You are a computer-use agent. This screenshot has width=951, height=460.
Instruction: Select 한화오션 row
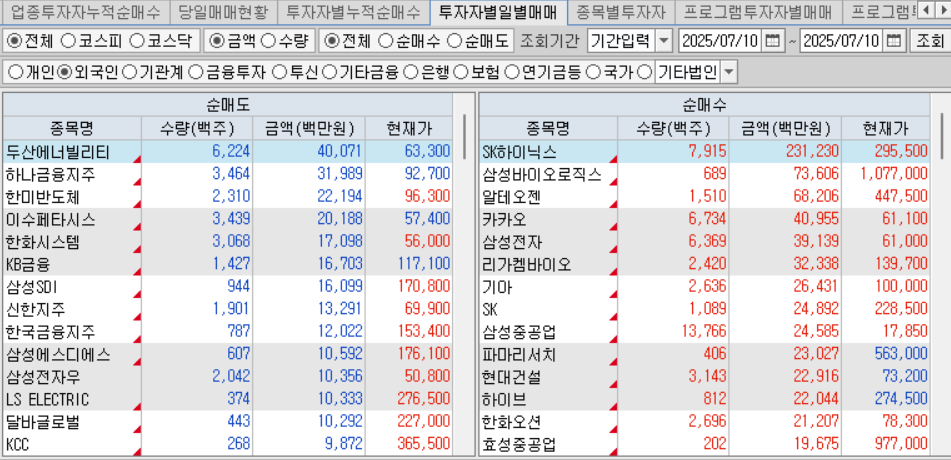704,422
